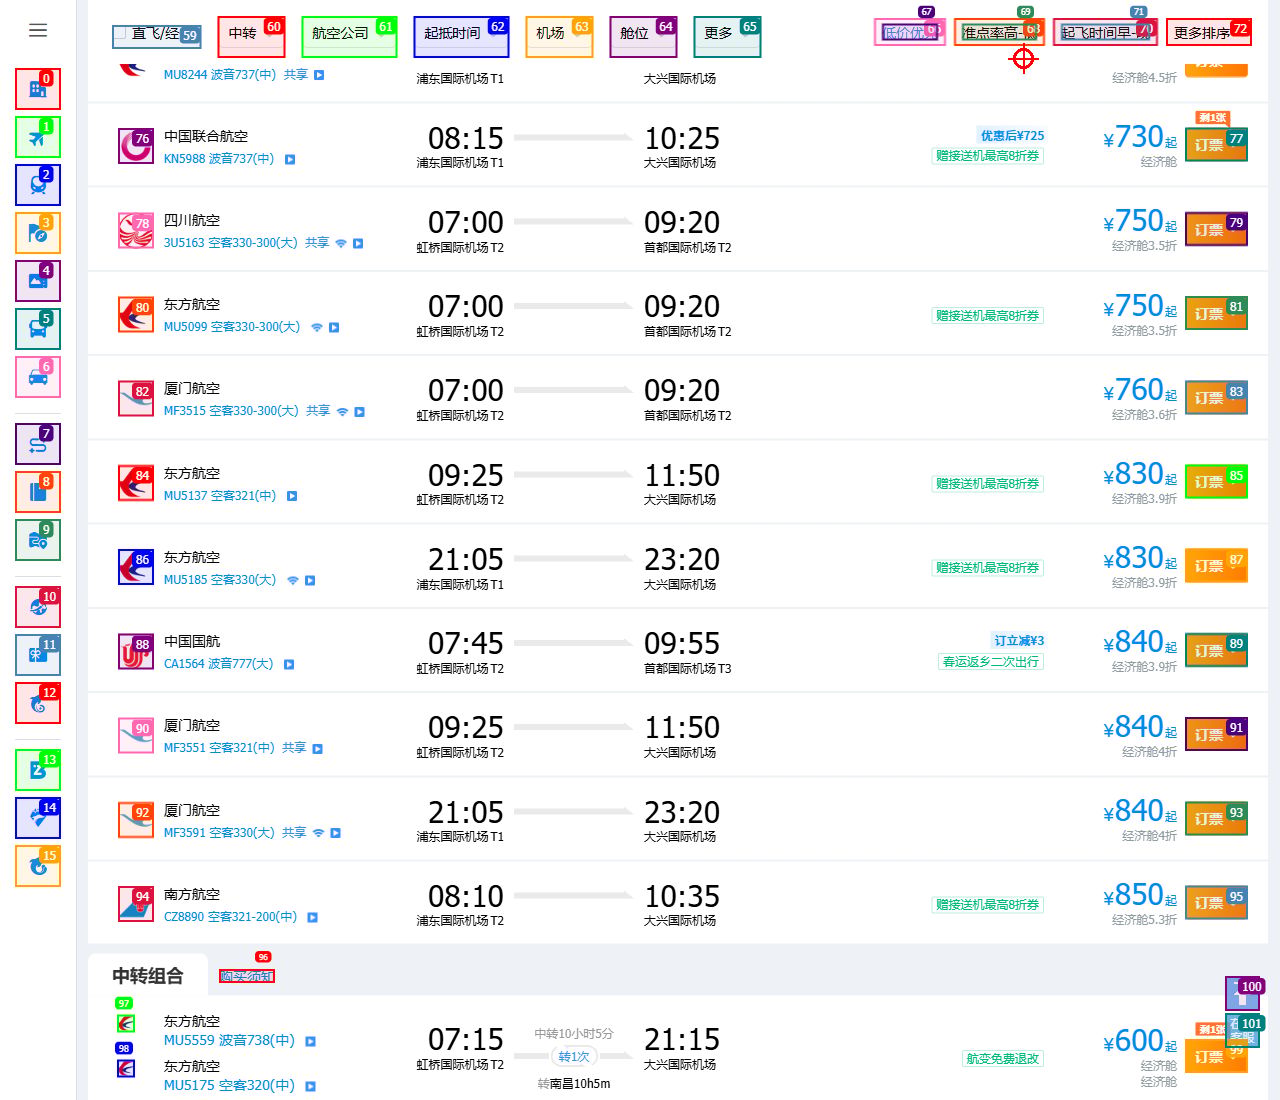Open the Bus icon in sidebar
This screenshot has height=1100, width=1280.
tap(38, 329)
